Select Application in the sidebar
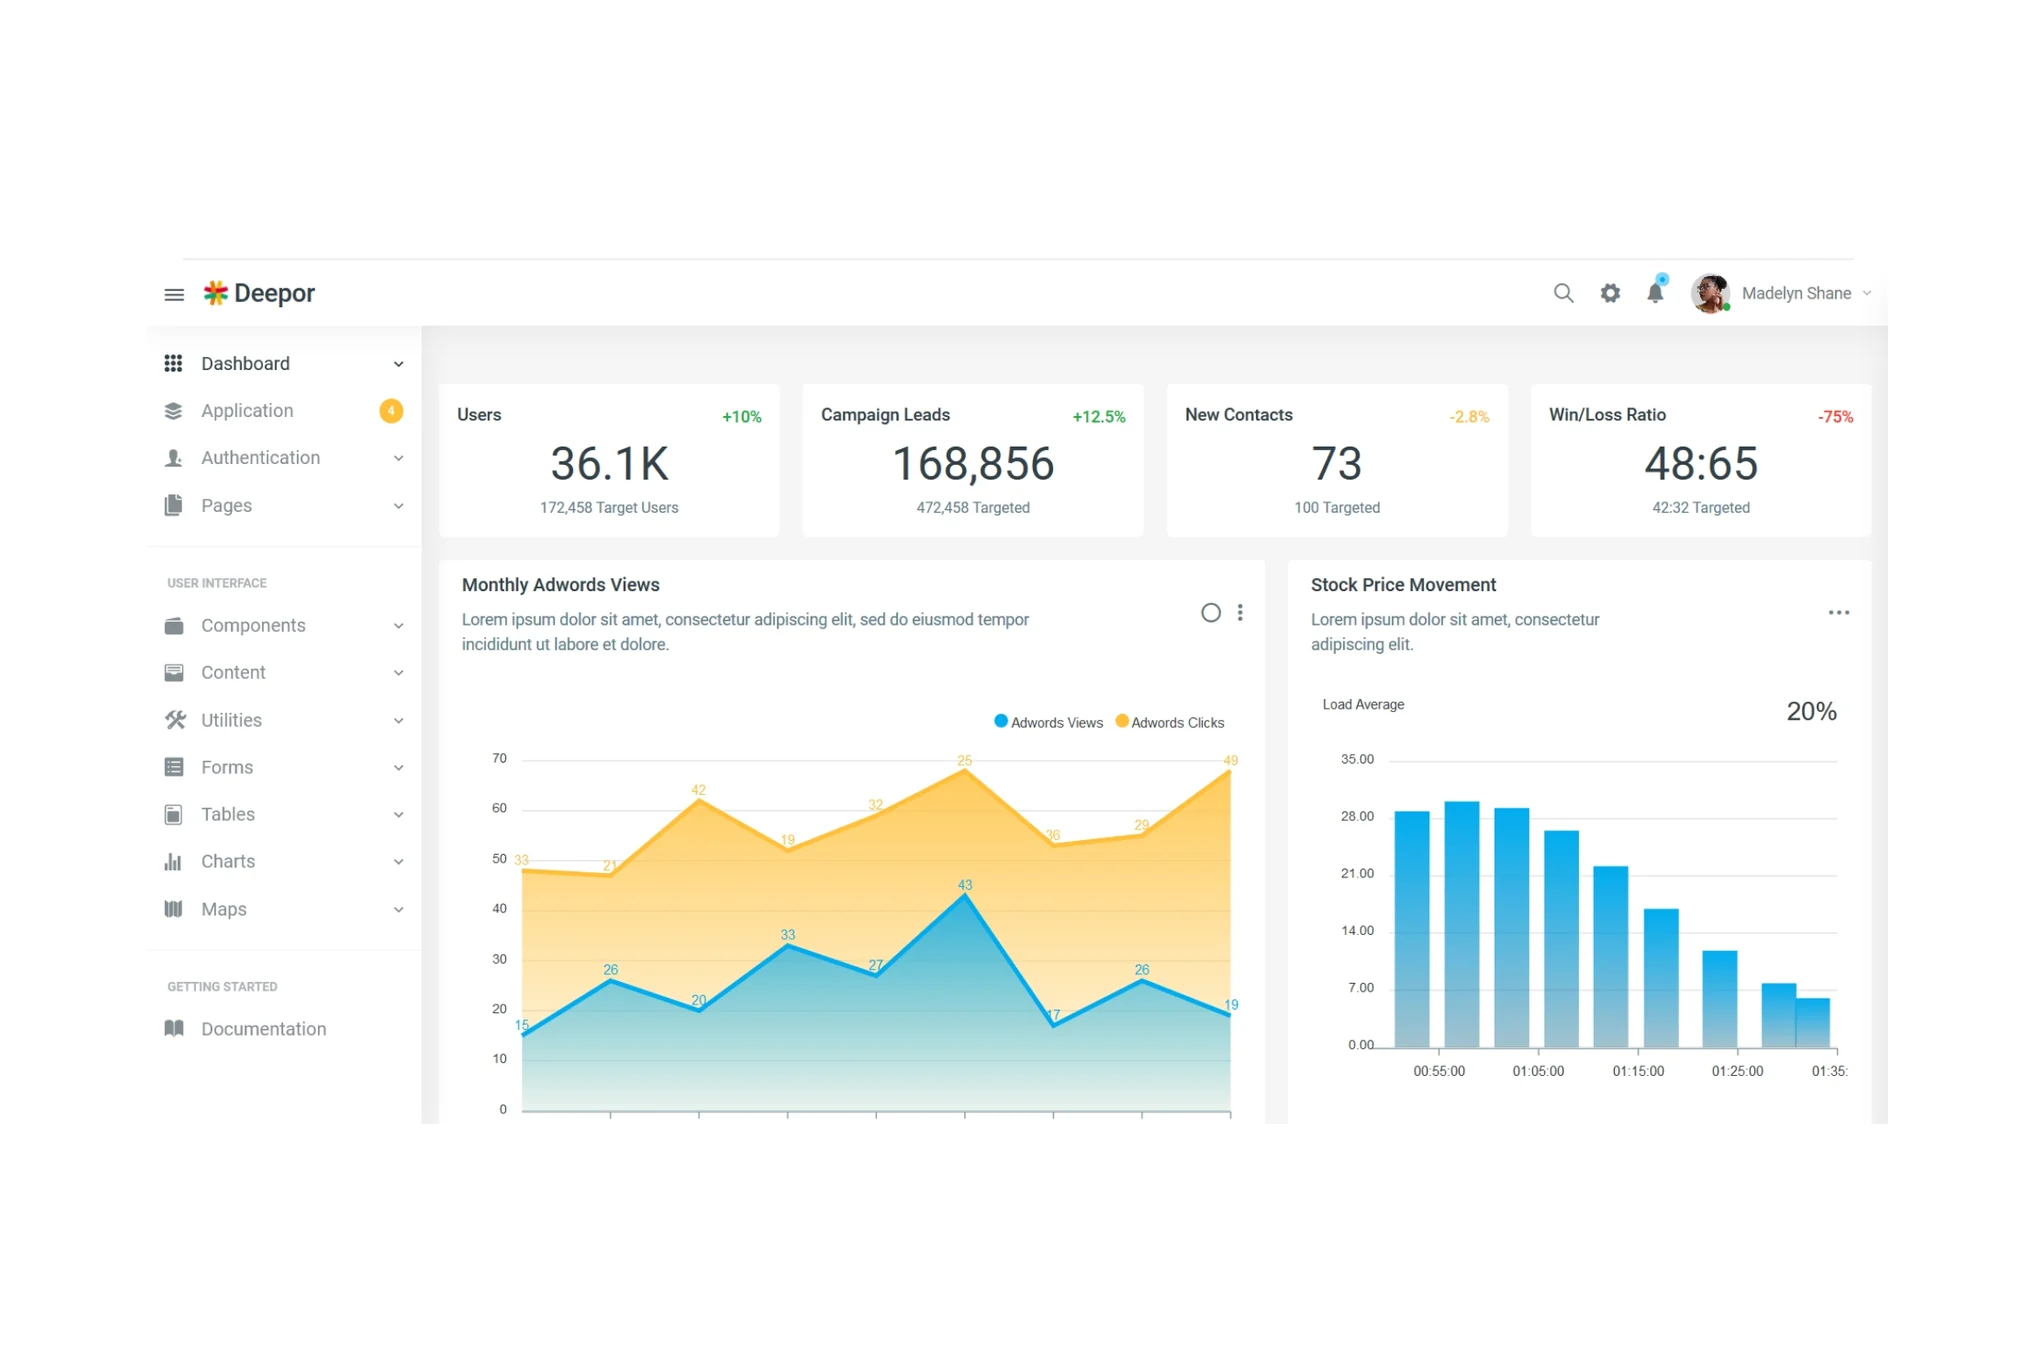 [x=247, y=411]
